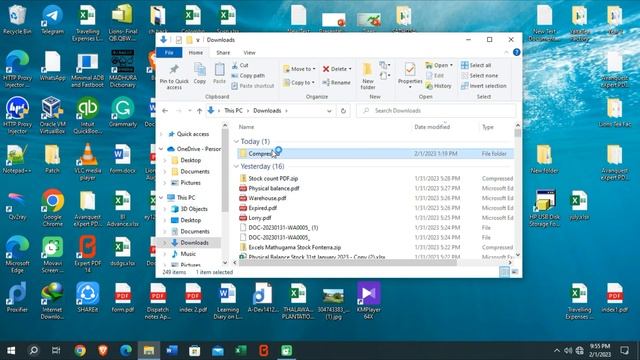Screen dimensions: 640x360
Task: Switch to the Home ribbon tab
Action: [x=196, y=53]
